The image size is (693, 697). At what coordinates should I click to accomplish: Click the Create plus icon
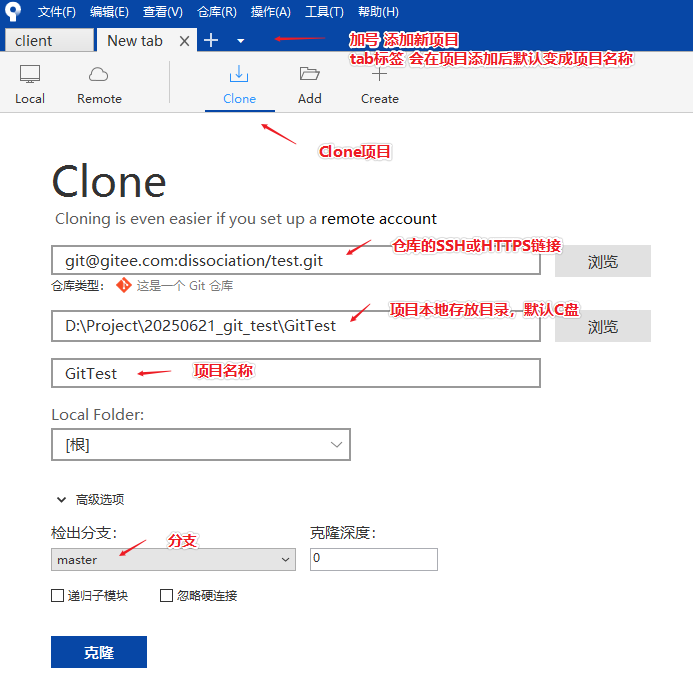379,75
